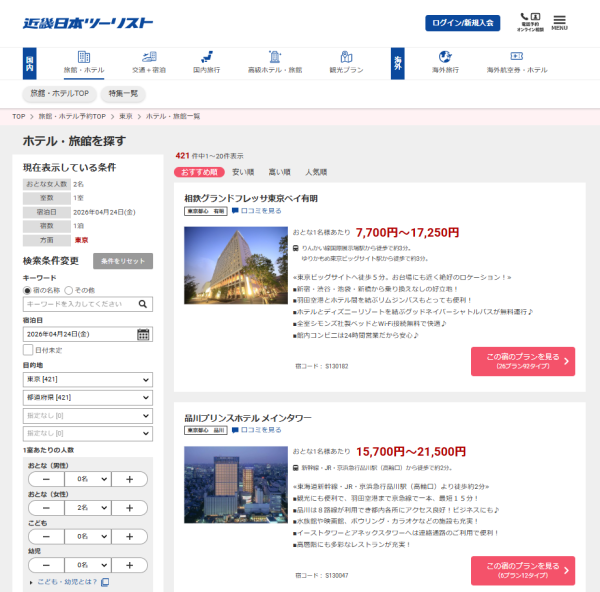Click keyword search magnifier icon
The width and height of the screenshot is (600, 592).
click(143, 304)
